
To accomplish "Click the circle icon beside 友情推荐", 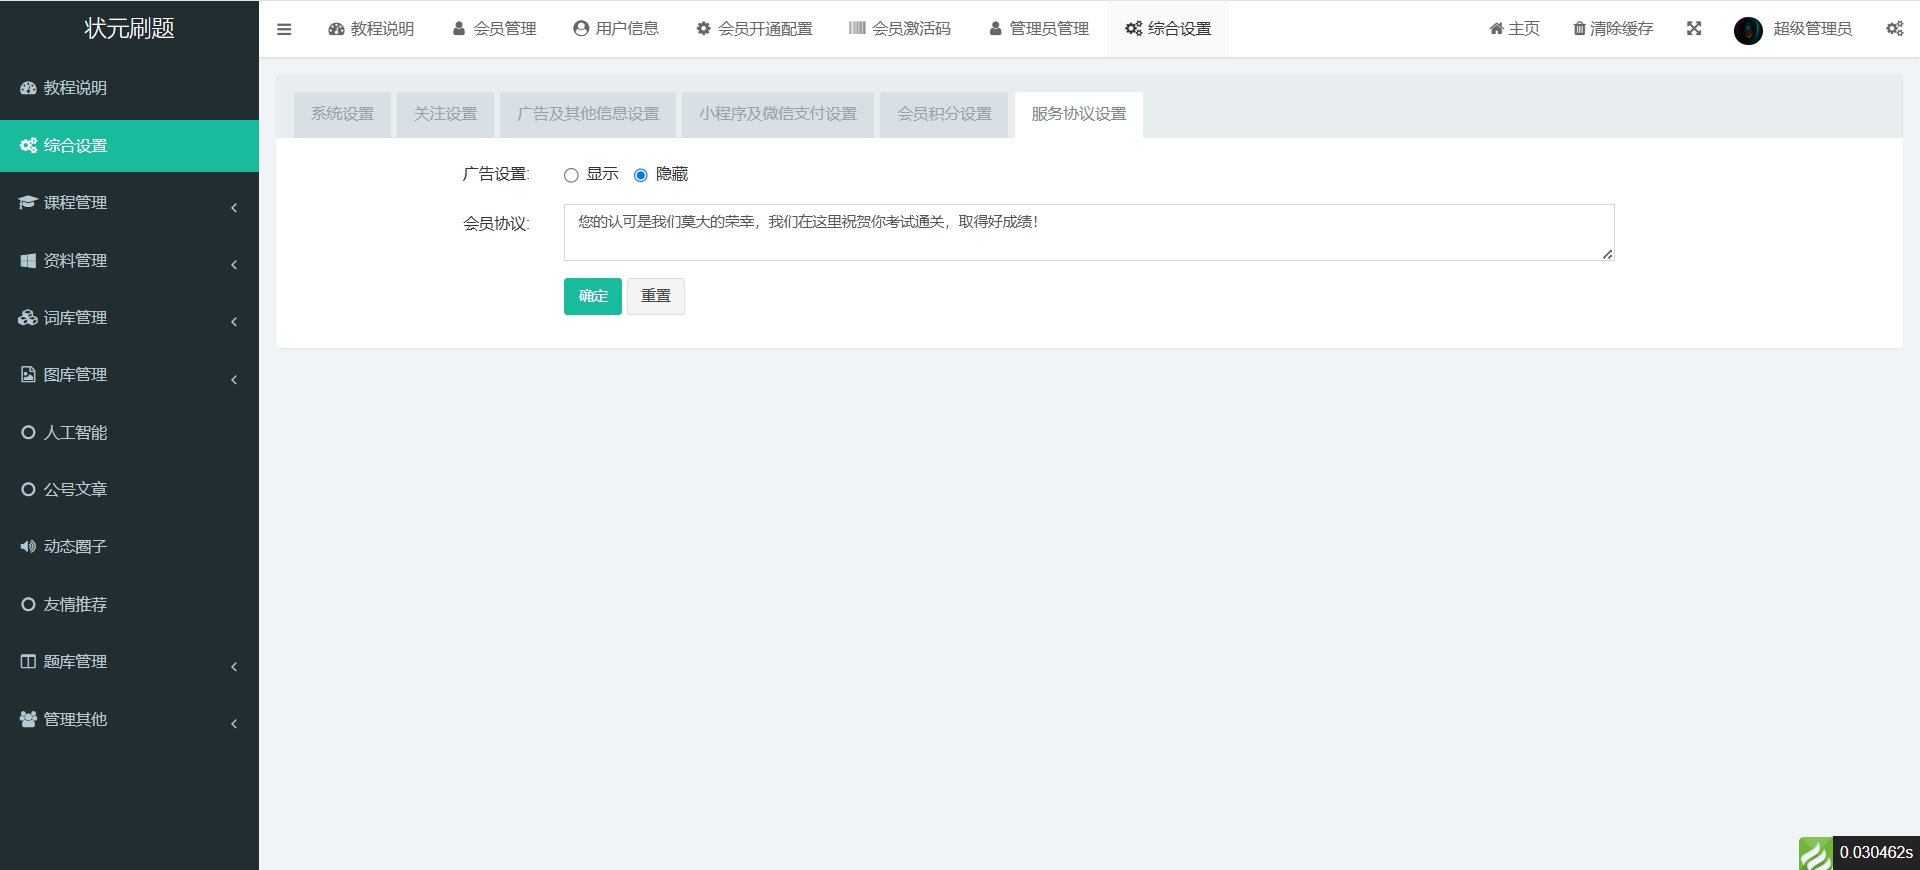I will point(28,604).
